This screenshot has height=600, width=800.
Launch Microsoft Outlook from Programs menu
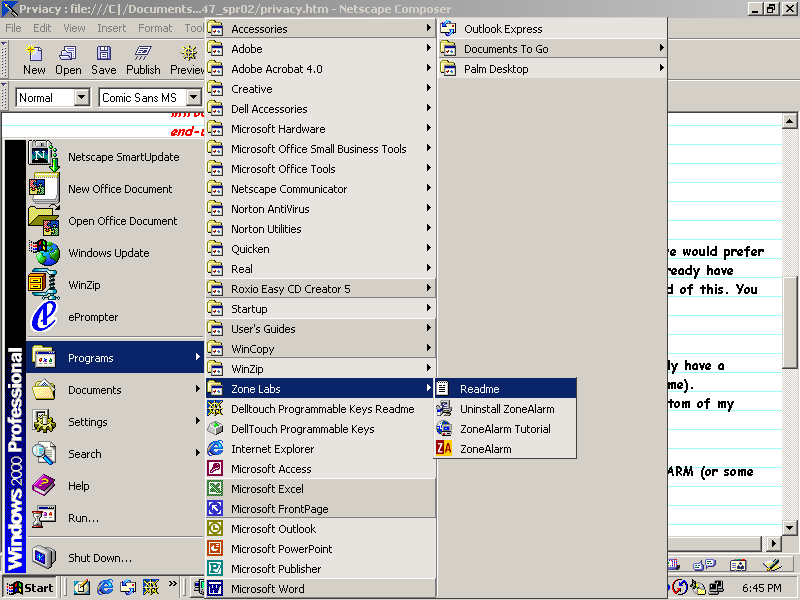(x=321, y=529)
